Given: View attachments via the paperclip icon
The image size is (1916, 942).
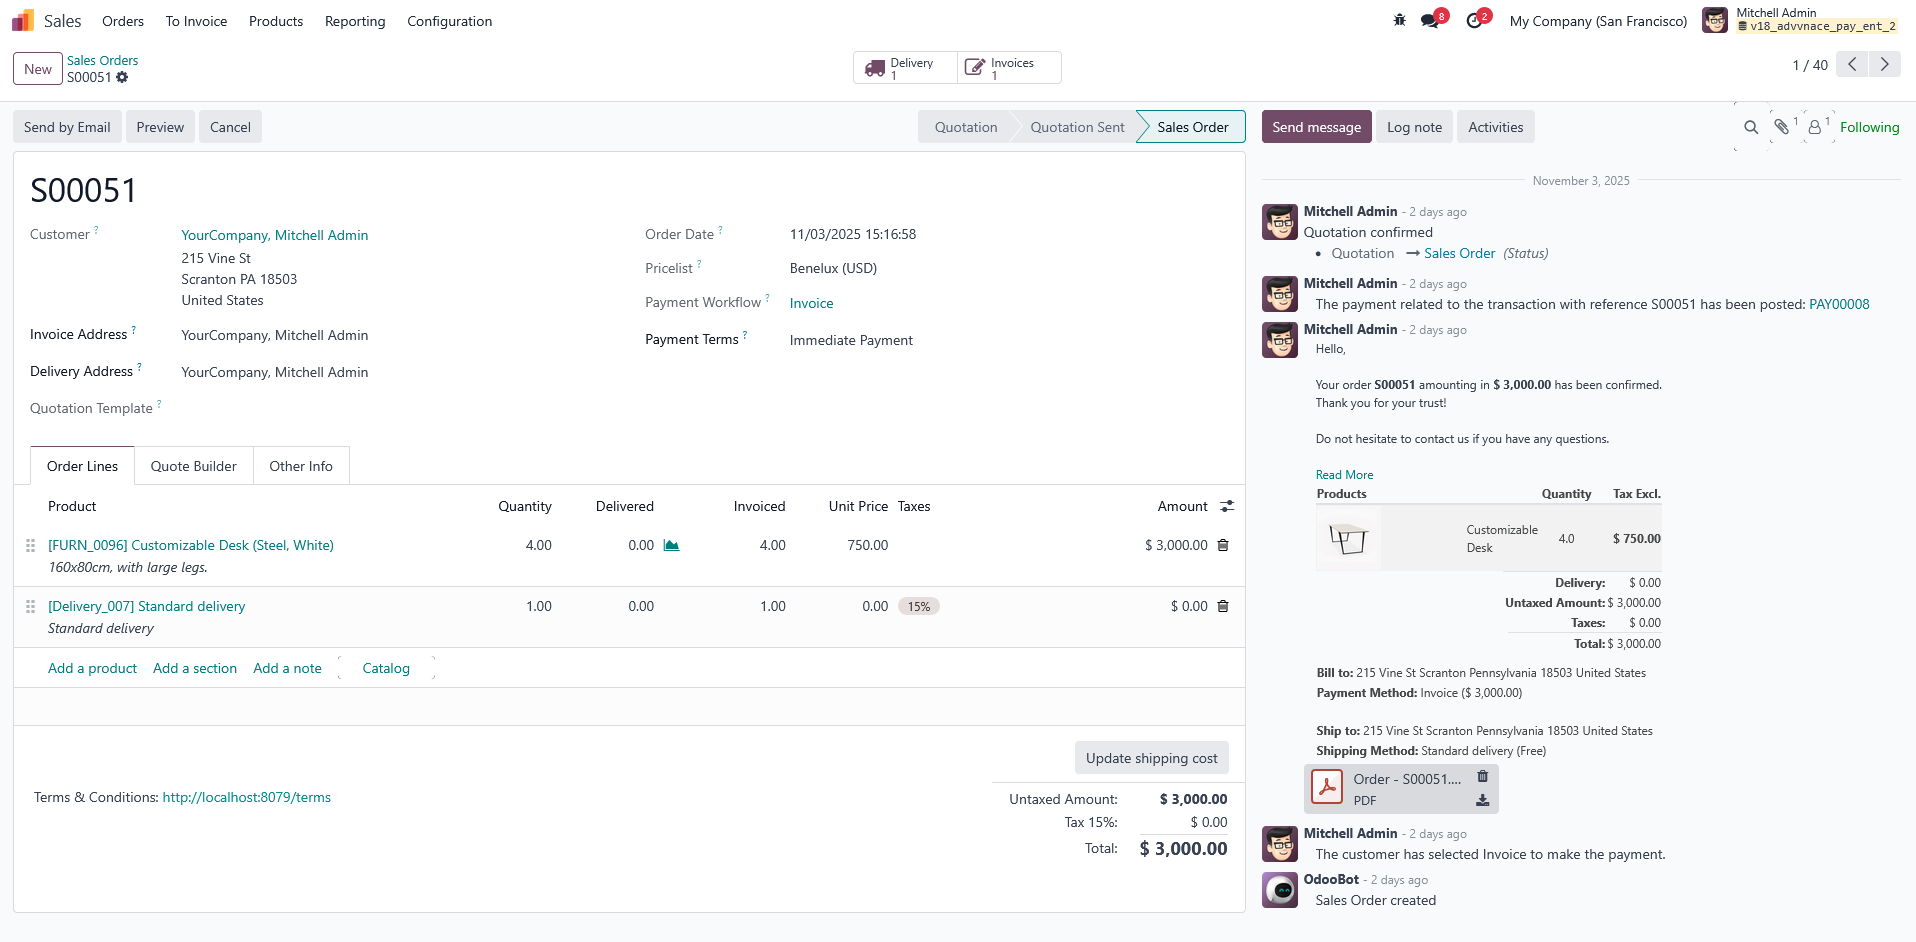Looking at the screenshot, I should point(1783,127).
